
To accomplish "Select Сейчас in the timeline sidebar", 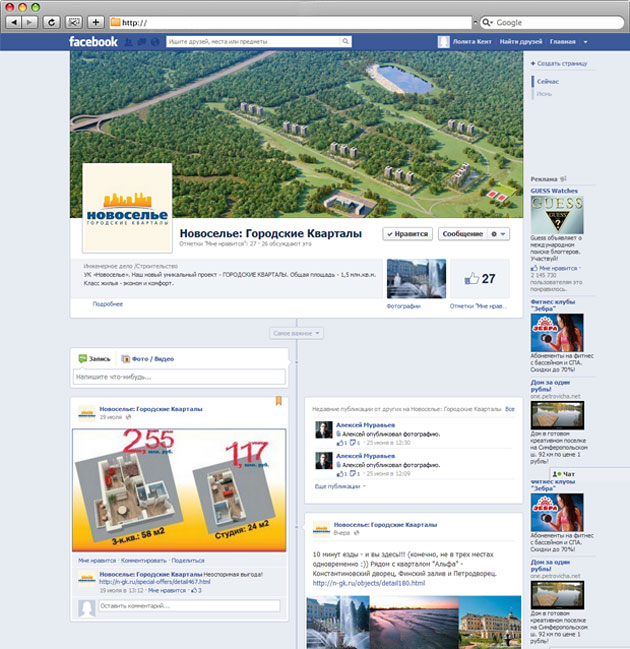I will coord(548,82).
